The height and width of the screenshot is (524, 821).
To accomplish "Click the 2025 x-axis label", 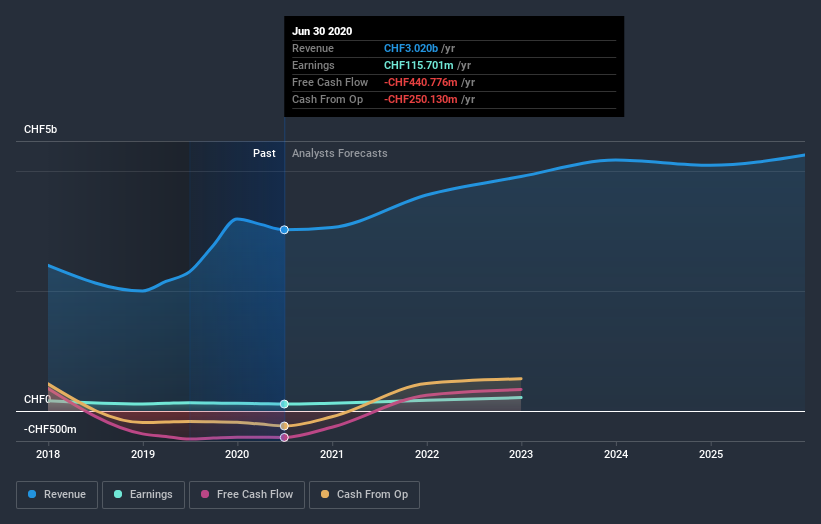I will [x=711, y=454].
